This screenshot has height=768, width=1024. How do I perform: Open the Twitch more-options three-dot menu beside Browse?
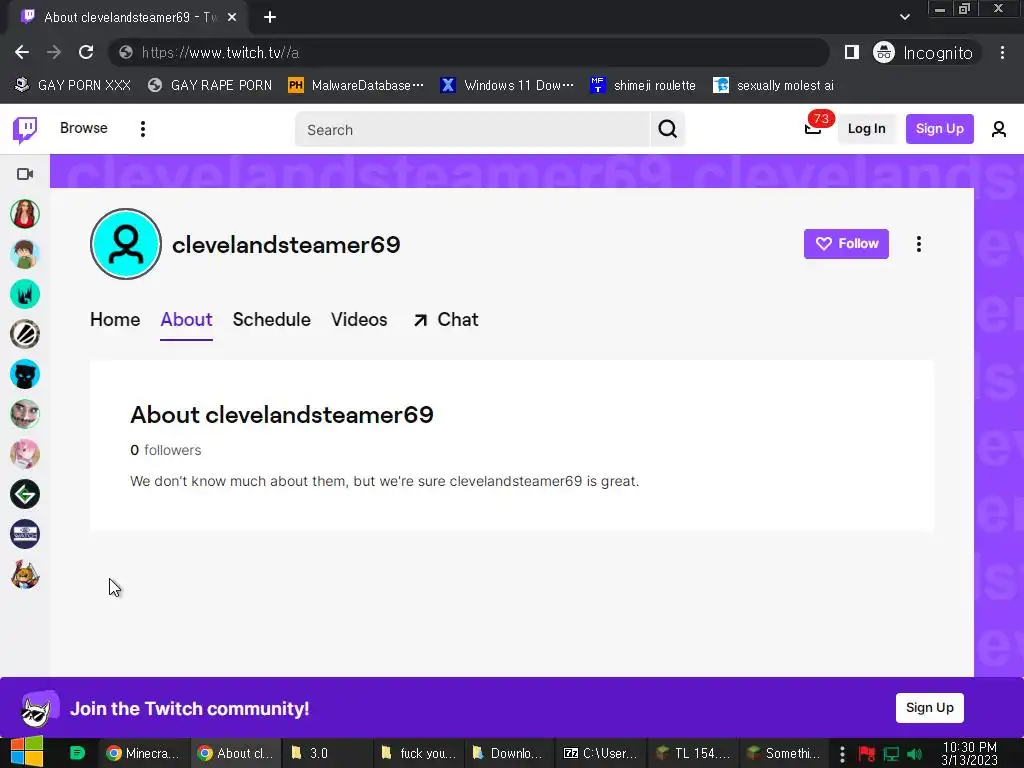click(x=142, y=129)
